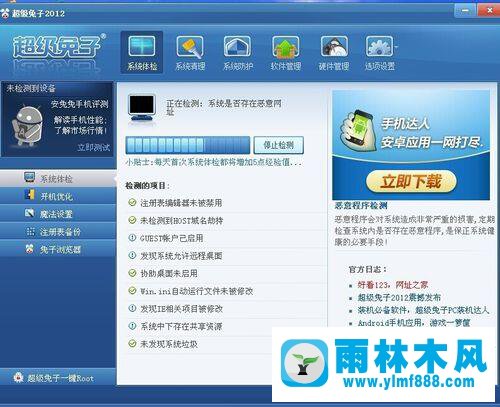Select the 发现IE相关项目被修改 result text
500x407 pixels.
pyautogui.click(x=181, y=309)
